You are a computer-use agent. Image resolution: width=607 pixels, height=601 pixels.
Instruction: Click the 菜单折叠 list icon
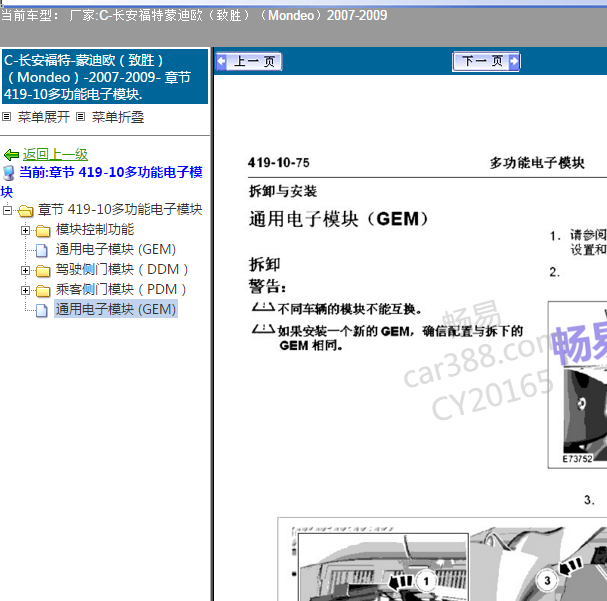point(80,116)
